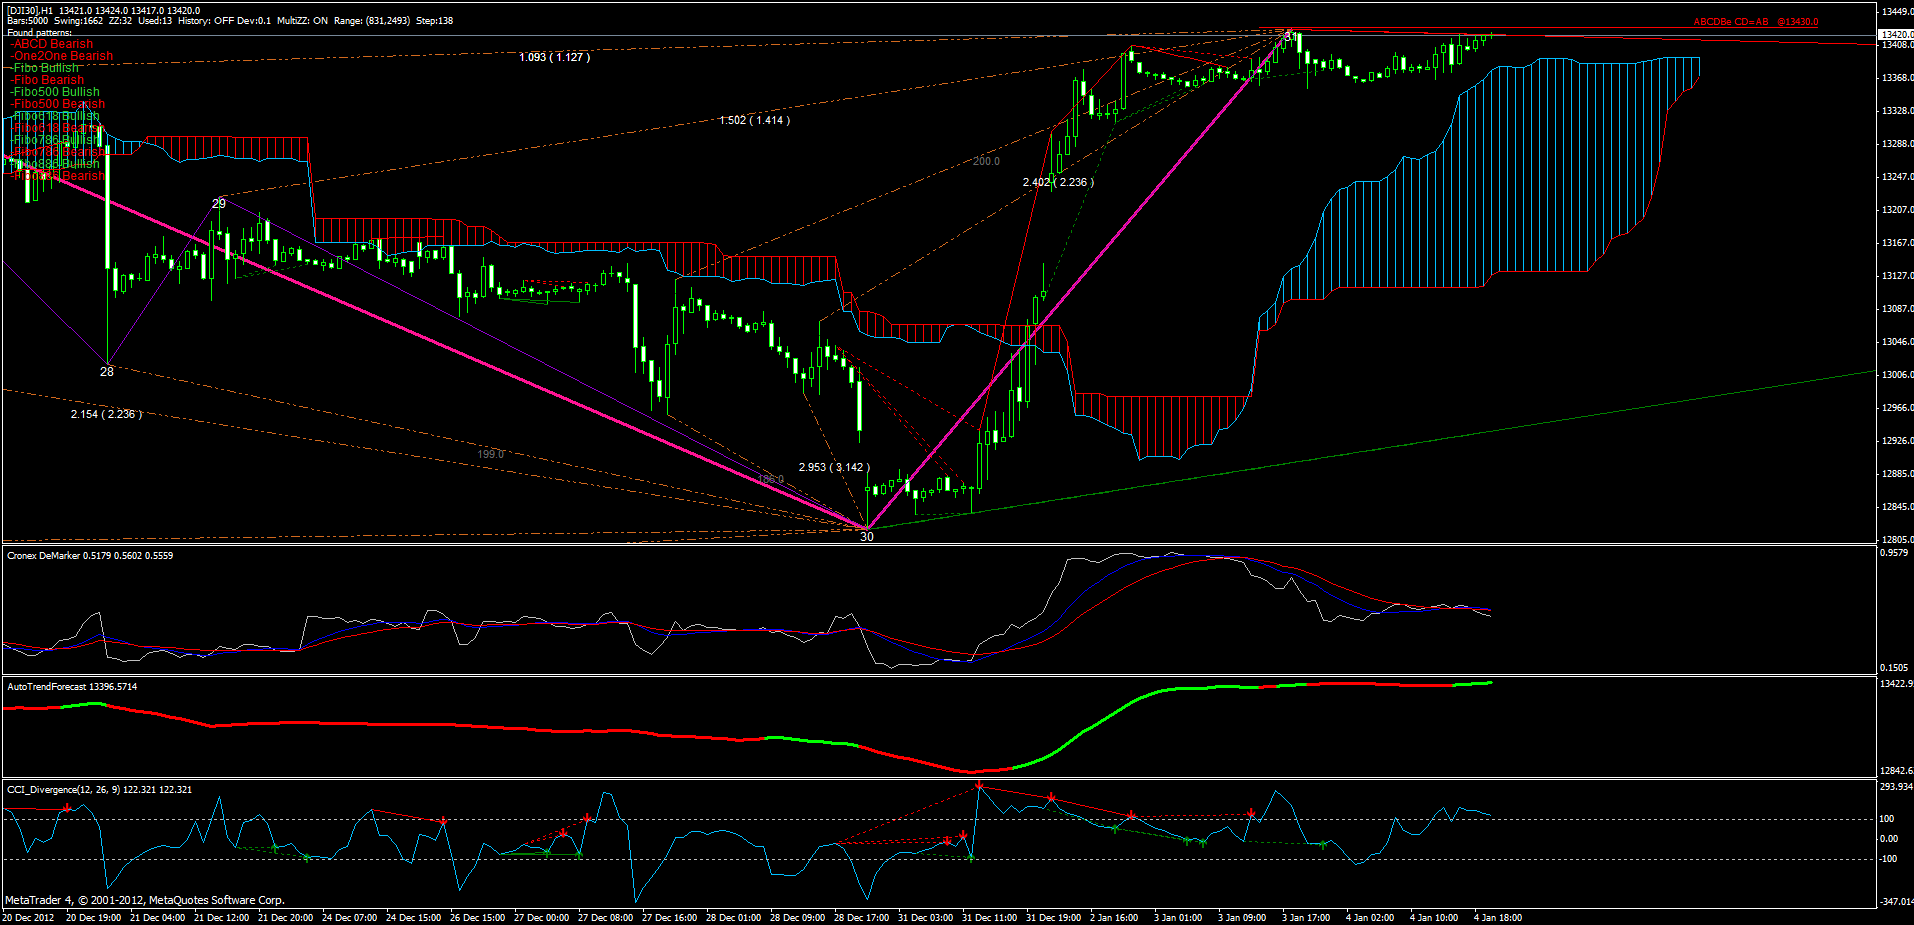The height and width of the screenshot is (925, 1914).
Task: Click the 'AutoTrendForecast 13396.5714' indicator label
Action: (72, 687)
